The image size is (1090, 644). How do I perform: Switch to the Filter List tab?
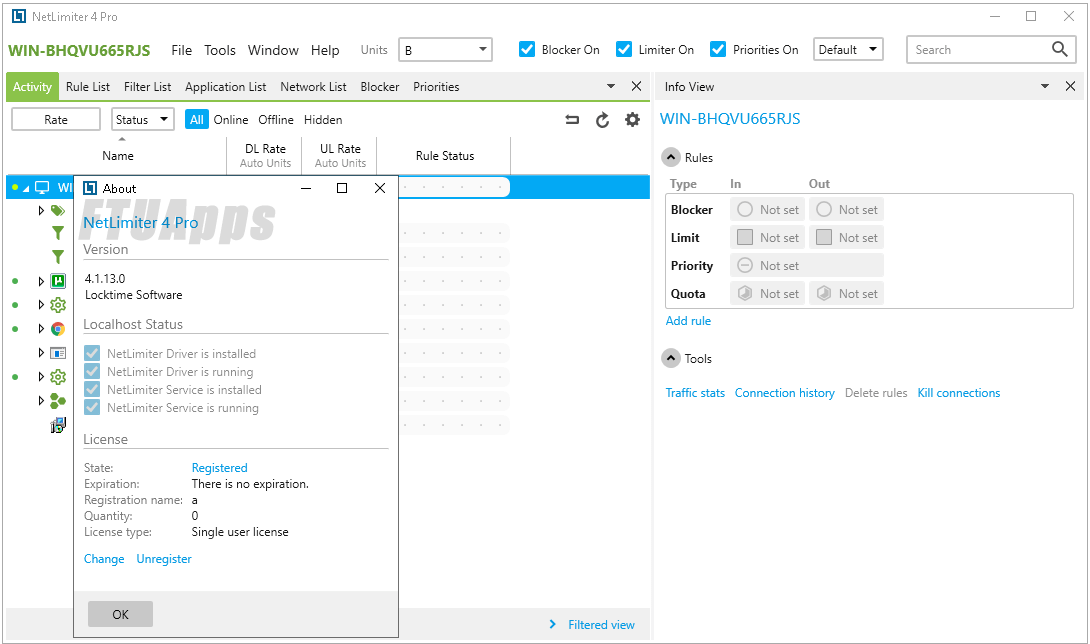tap(147, 87)
